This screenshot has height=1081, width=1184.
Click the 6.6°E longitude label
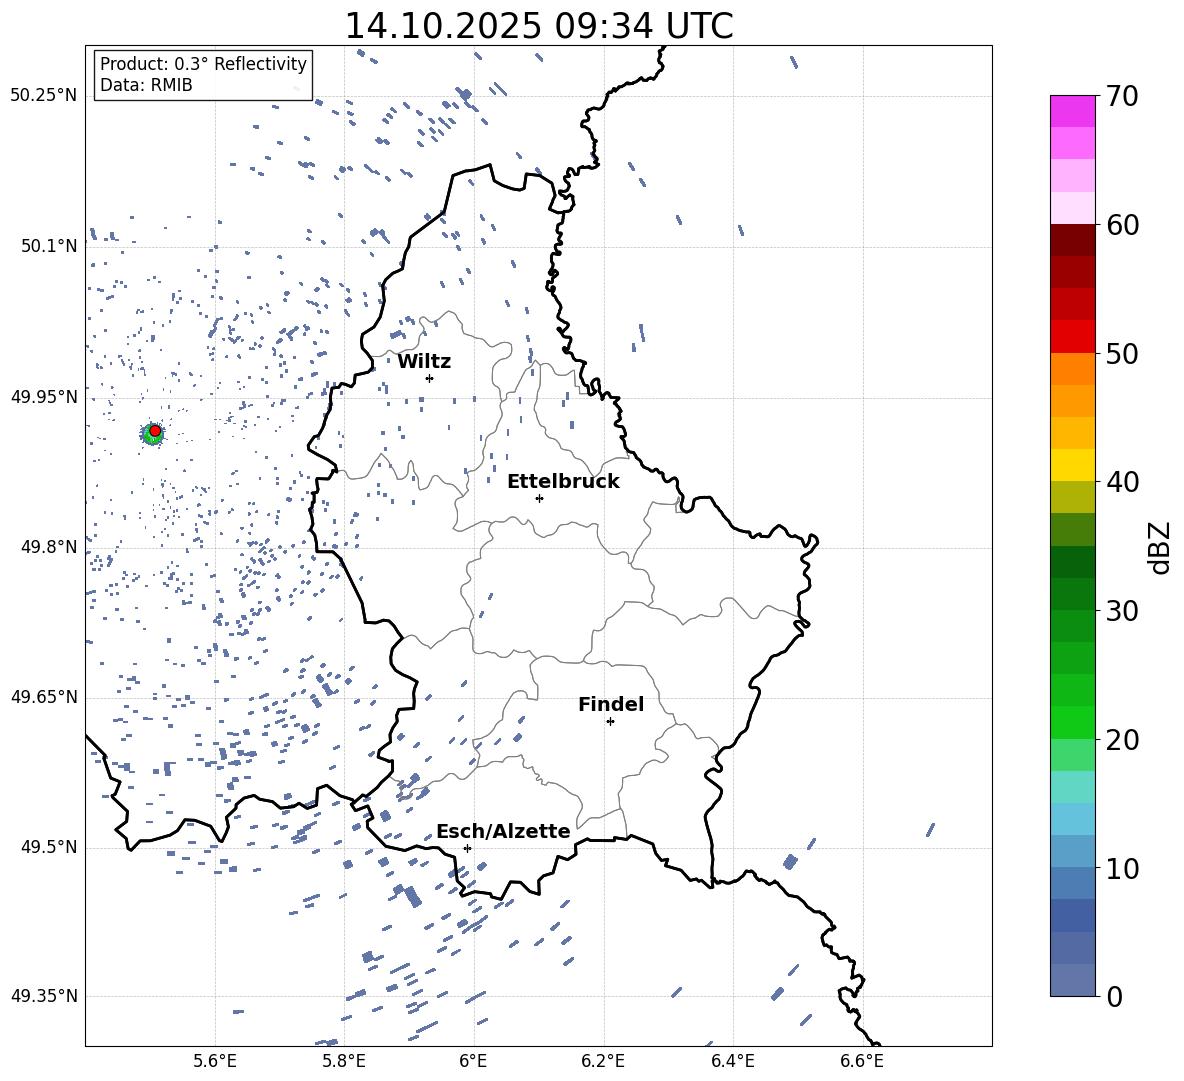click(862, 1061)
